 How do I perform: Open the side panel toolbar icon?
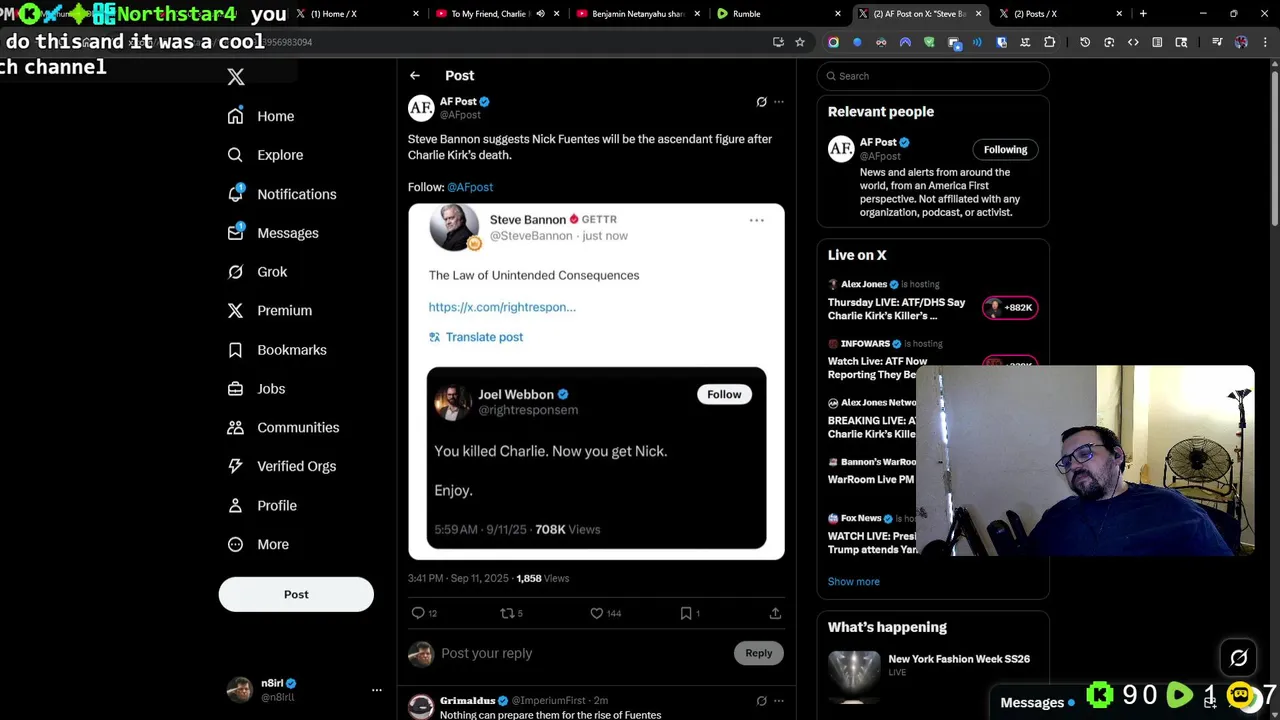pos(1157,42)
